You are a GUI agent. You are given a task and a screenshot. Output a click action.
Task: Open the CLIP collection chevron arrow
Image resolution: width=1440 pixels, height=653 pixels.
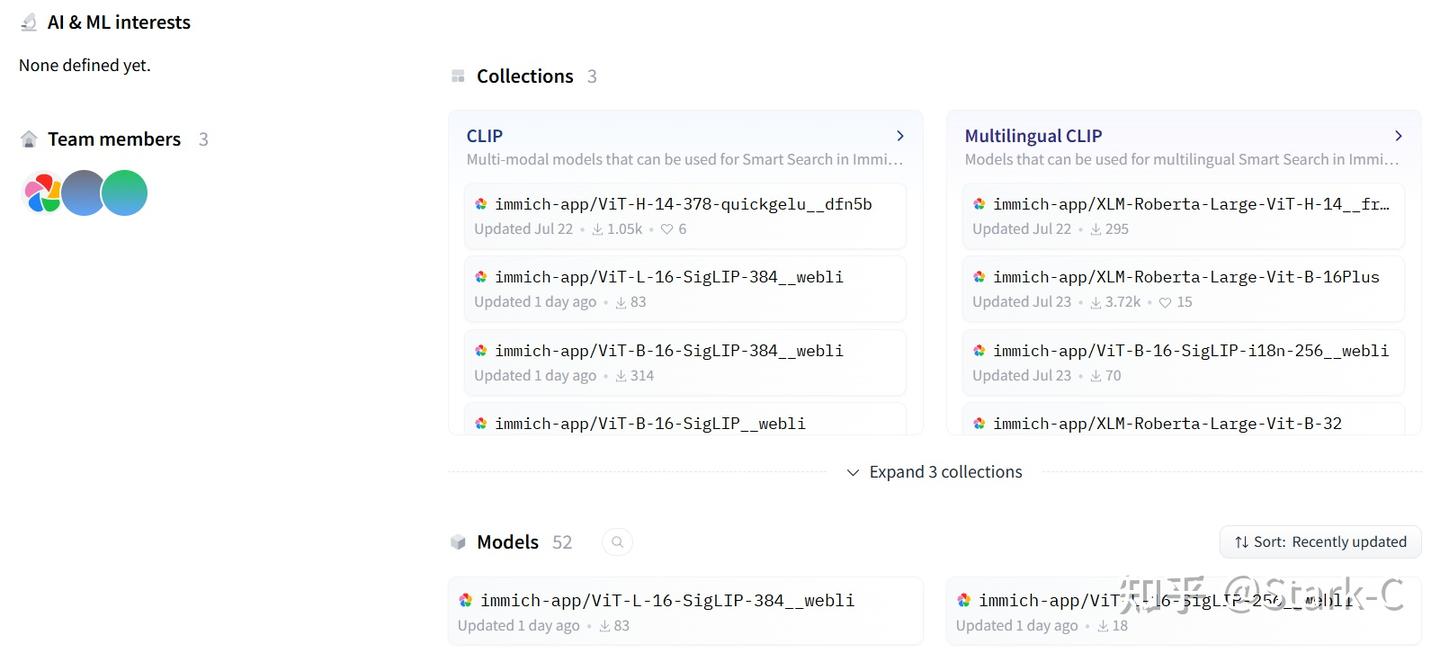coord(900,136)
